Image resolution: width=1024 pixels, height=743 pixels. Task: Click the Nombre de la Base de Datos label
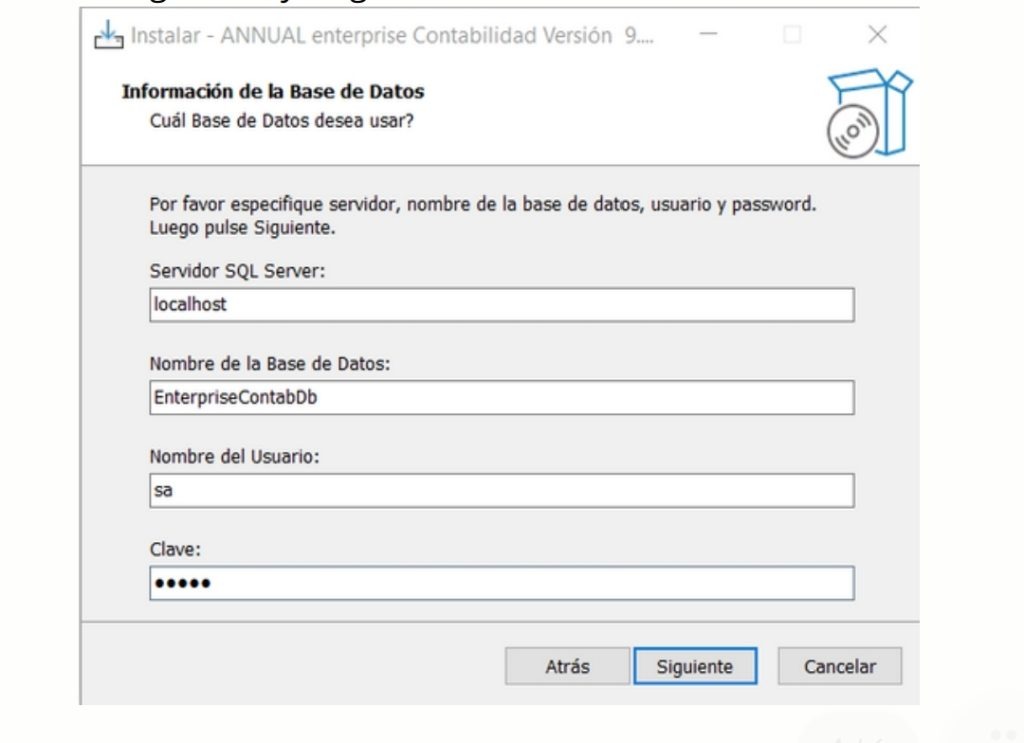coord(269,364)
